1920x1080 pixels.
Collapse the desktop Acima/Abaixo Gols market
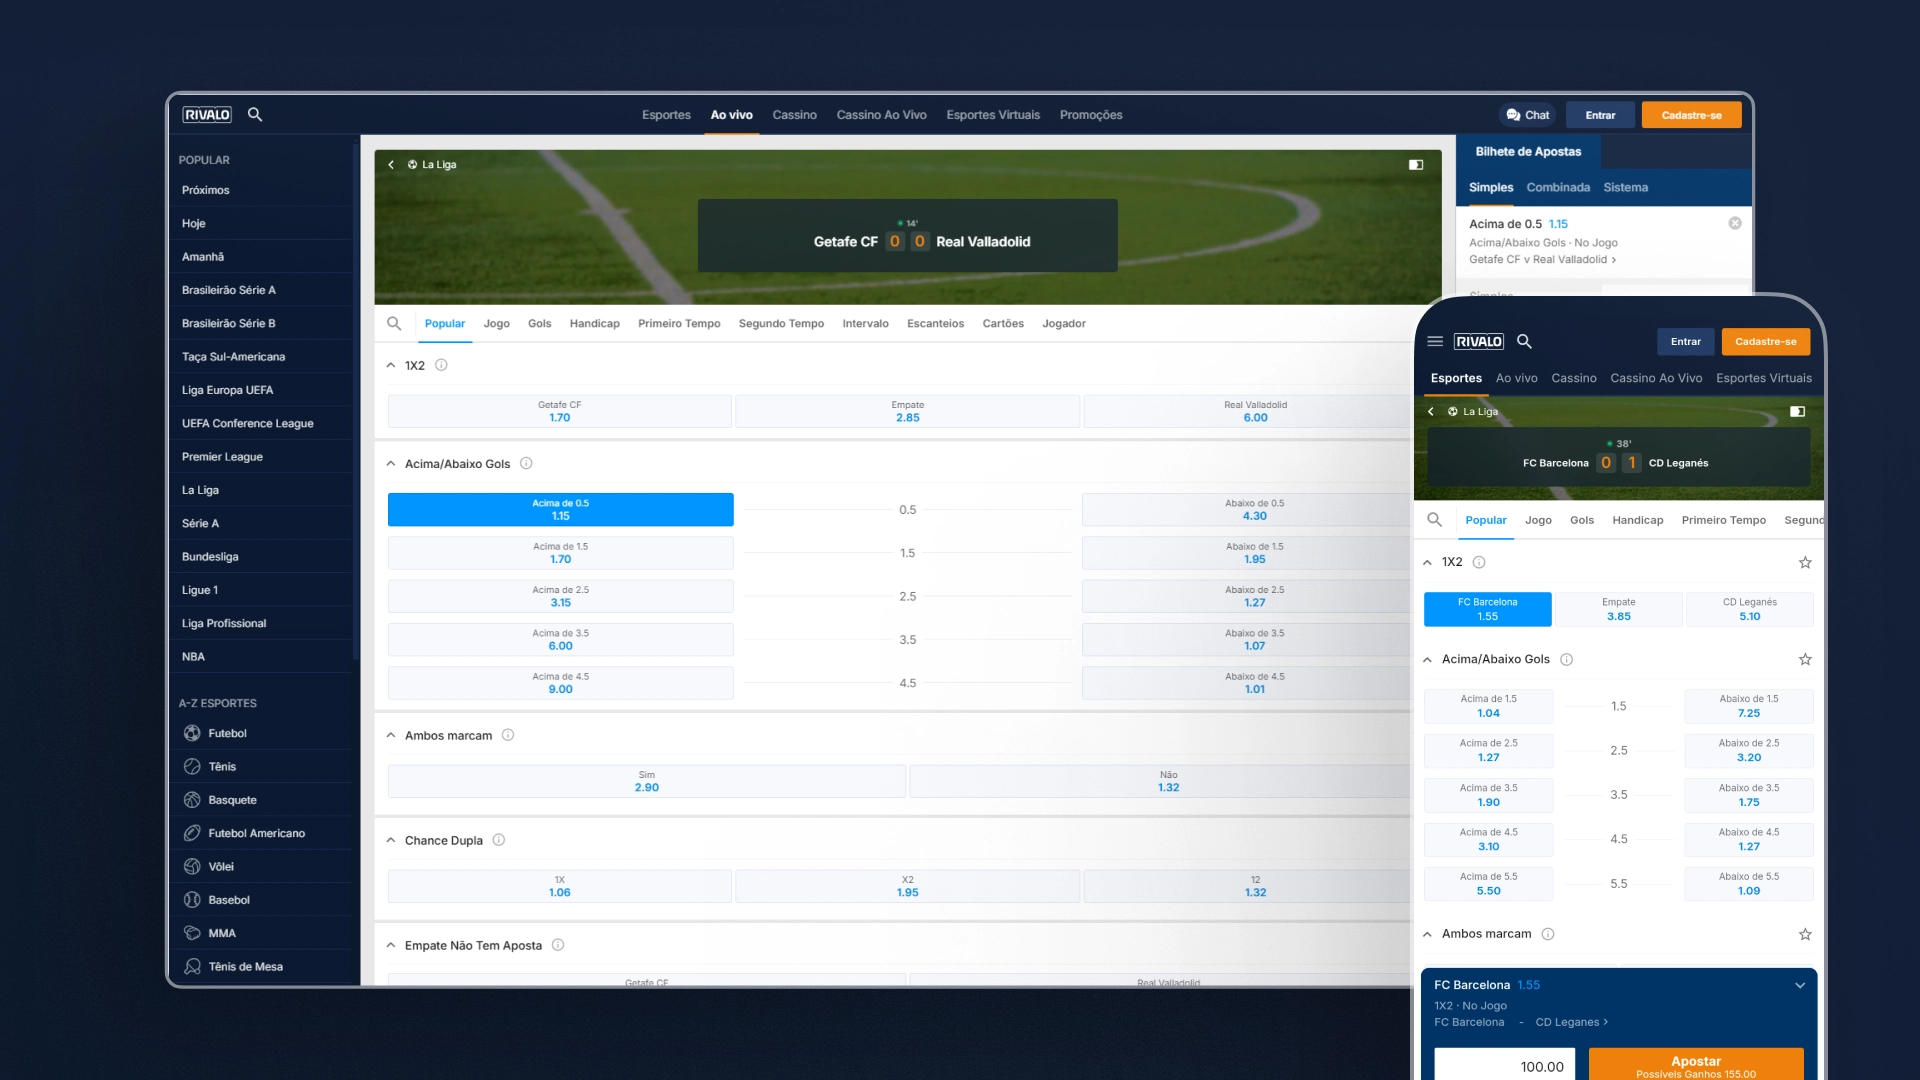(x=391, y=464)
